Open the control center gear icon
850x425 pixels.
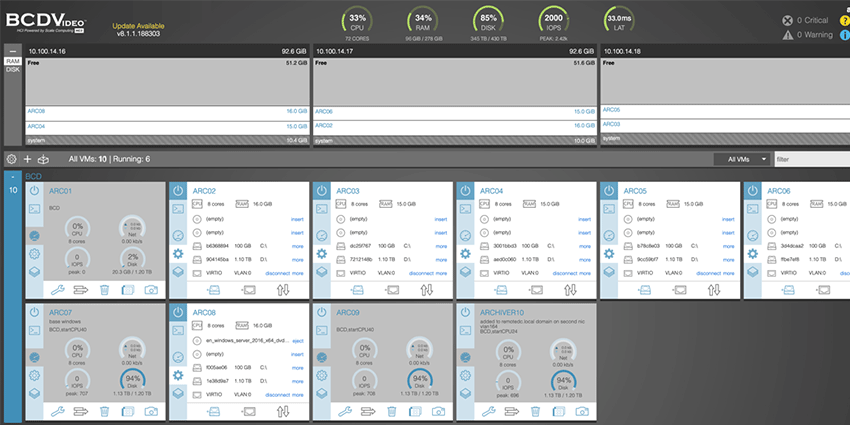pyautogui.click(x=11, y=159)
